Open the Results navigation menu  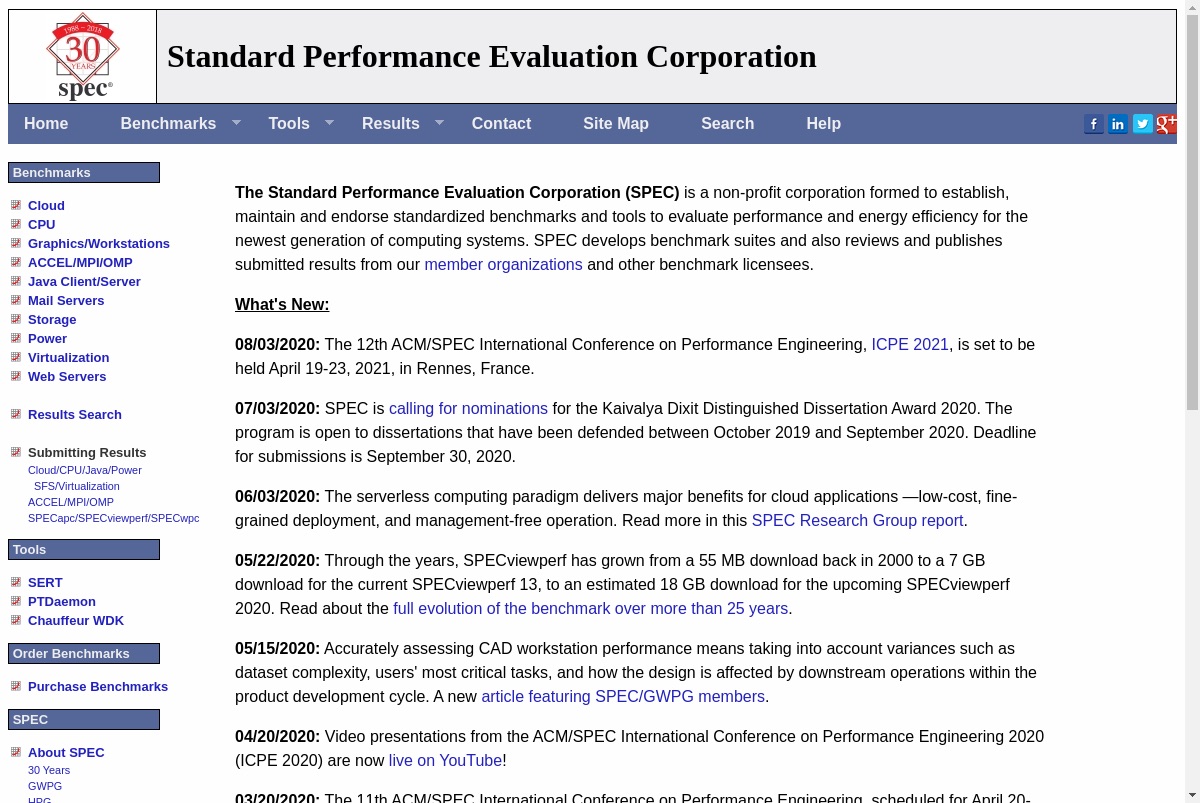tap(391, 124)
